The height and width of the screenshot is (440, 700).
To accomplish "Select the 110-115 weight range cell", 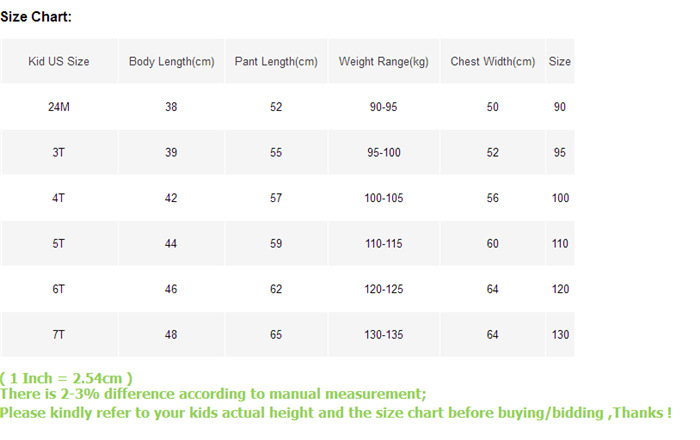I will 384,244.
